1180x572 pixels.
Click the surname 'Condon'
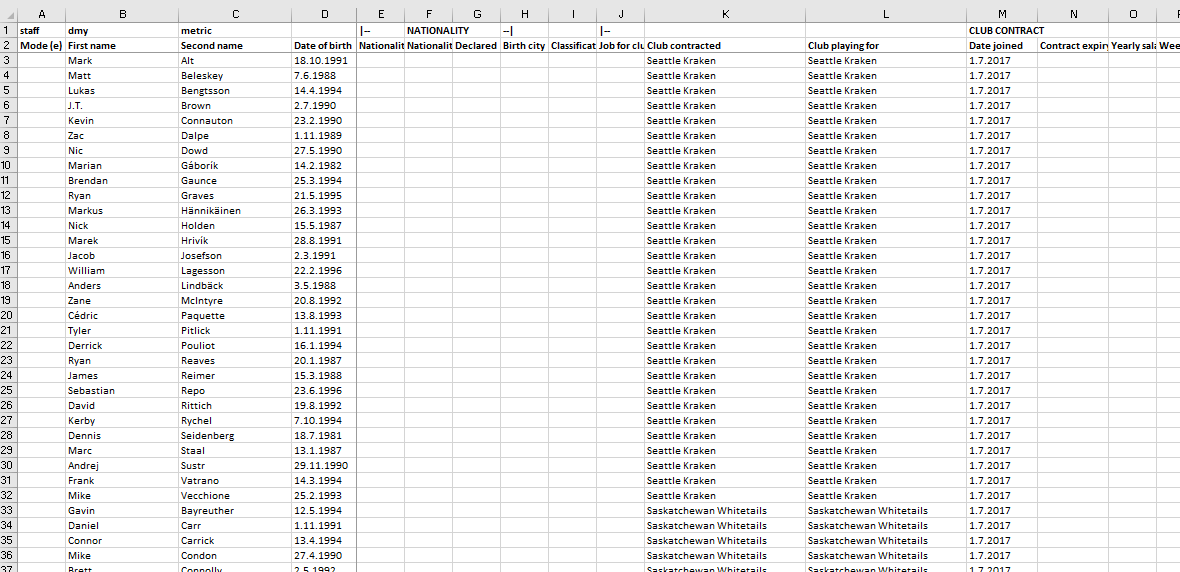pos(198,555)
